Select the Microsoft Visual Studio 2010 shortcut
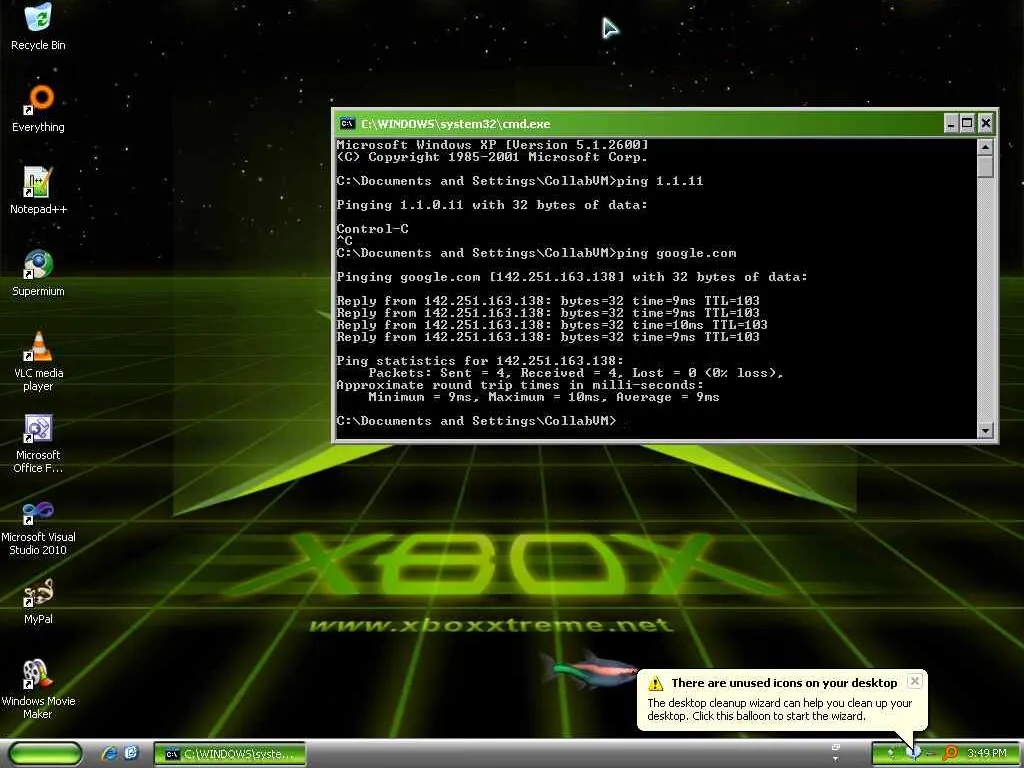The width and height of the screenshot is (1024, 768). (x=38, y=526)
